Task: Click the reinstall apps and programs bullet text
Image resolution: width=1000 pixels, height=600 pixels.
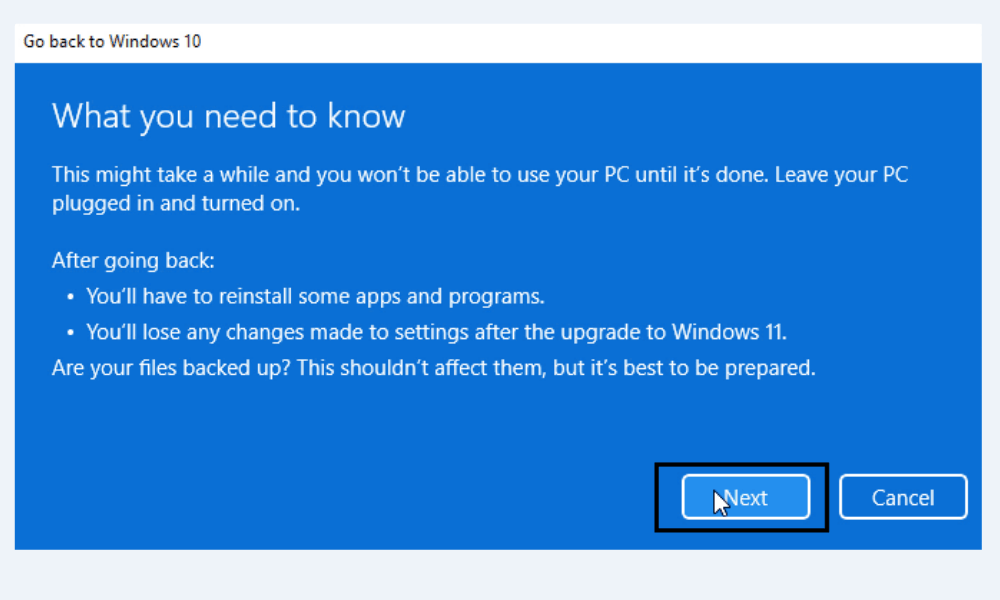Action: pos(315,297)
